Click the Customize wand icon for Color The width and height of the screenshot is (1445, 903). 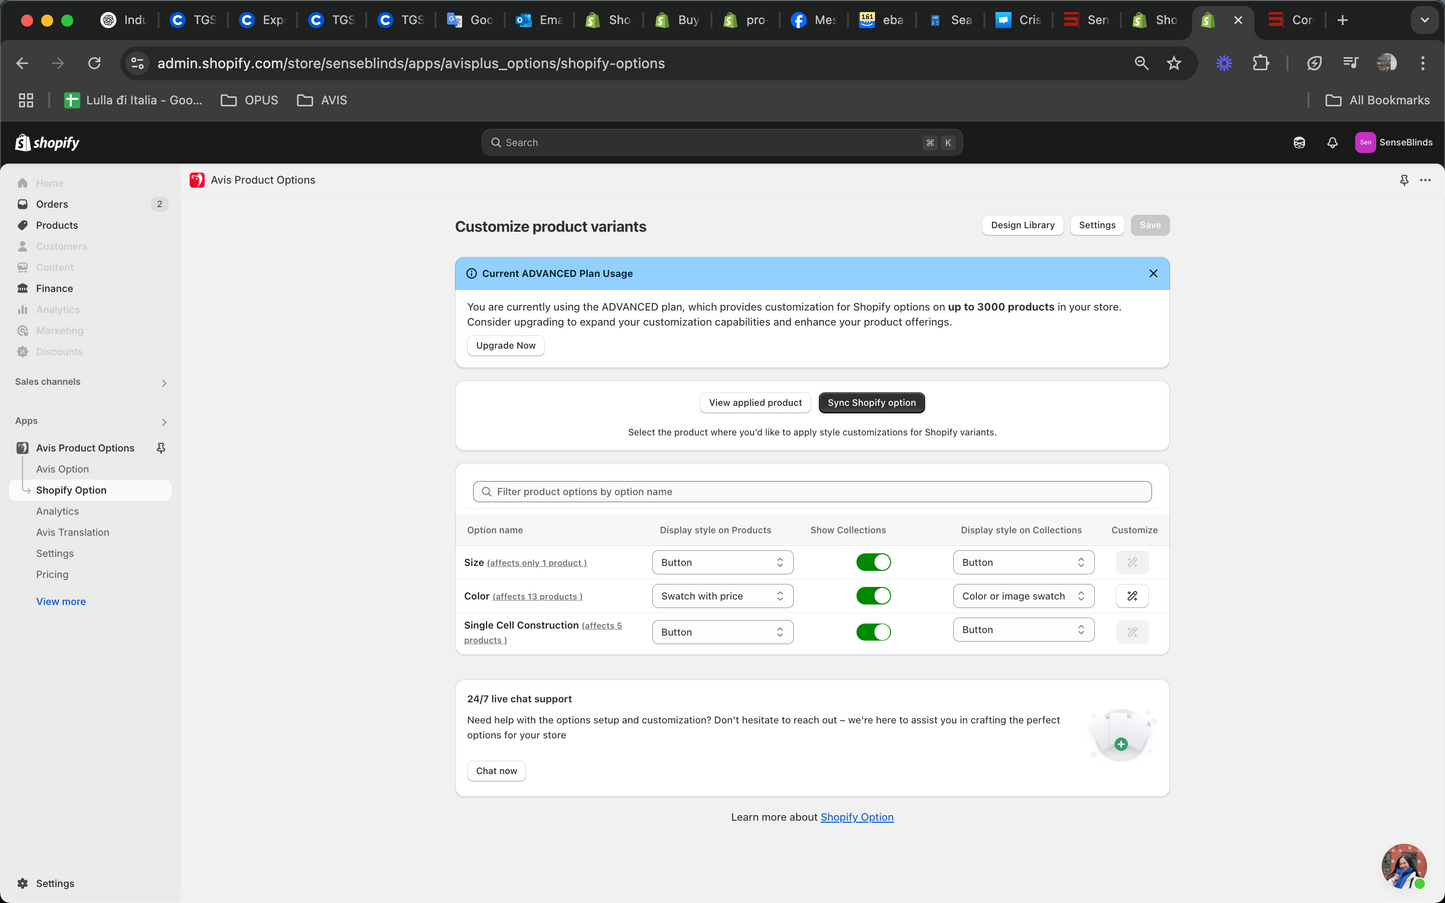point(1132,596)
